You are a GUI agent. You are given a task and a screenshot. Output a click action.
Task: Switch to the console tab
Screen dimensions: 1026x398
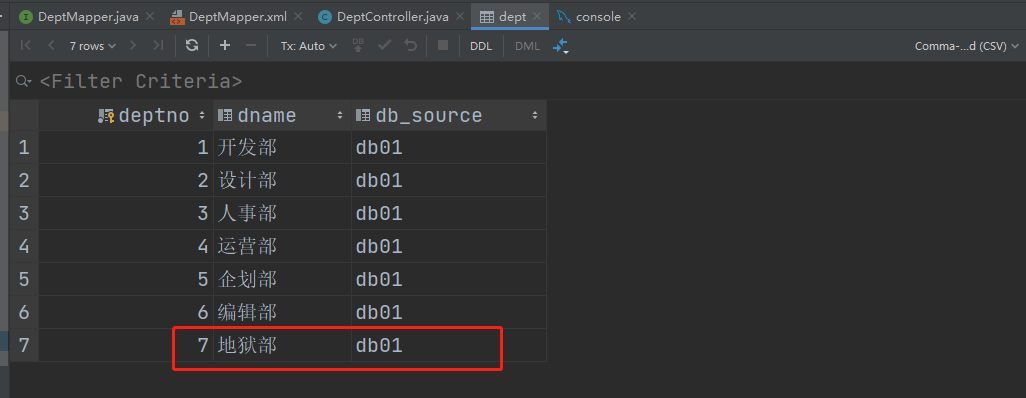pos(597,16)
